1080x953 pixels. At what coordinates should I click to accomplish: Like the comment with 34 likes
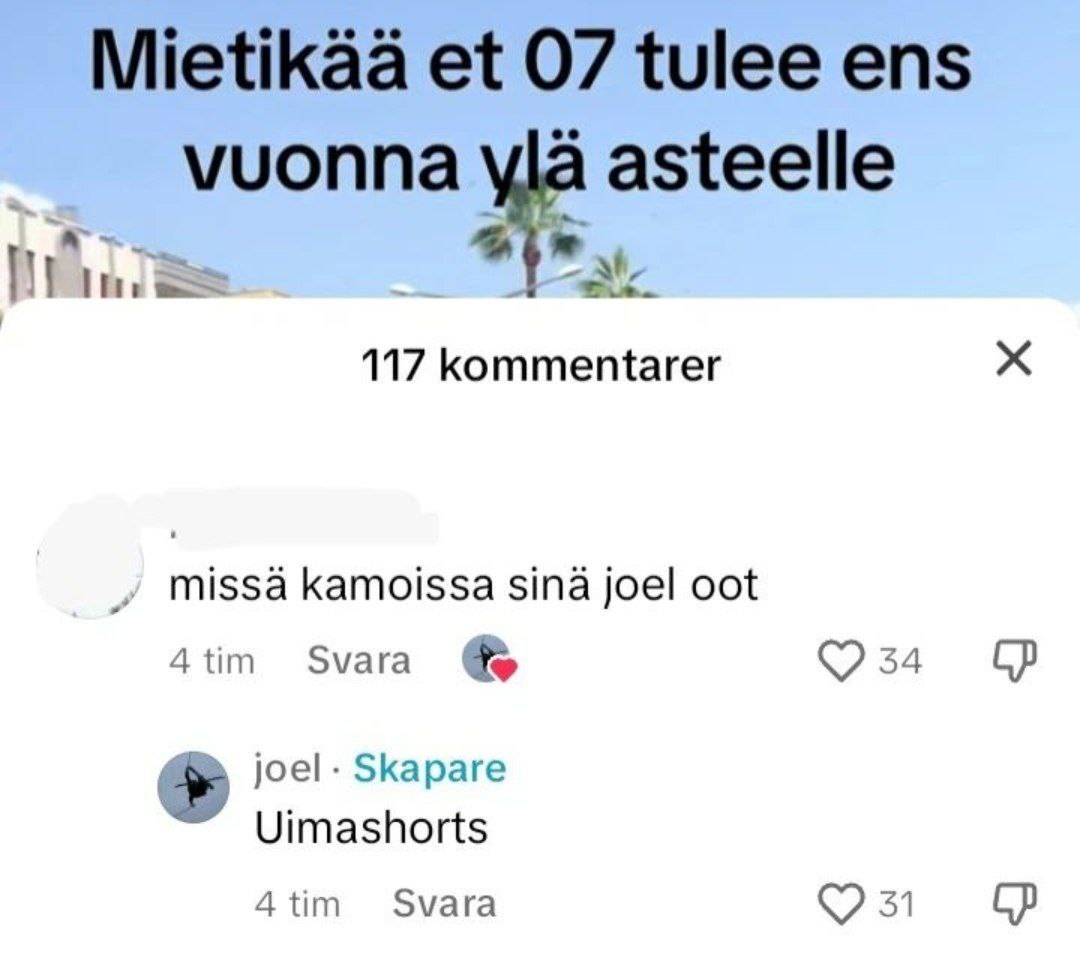(840, 661)
